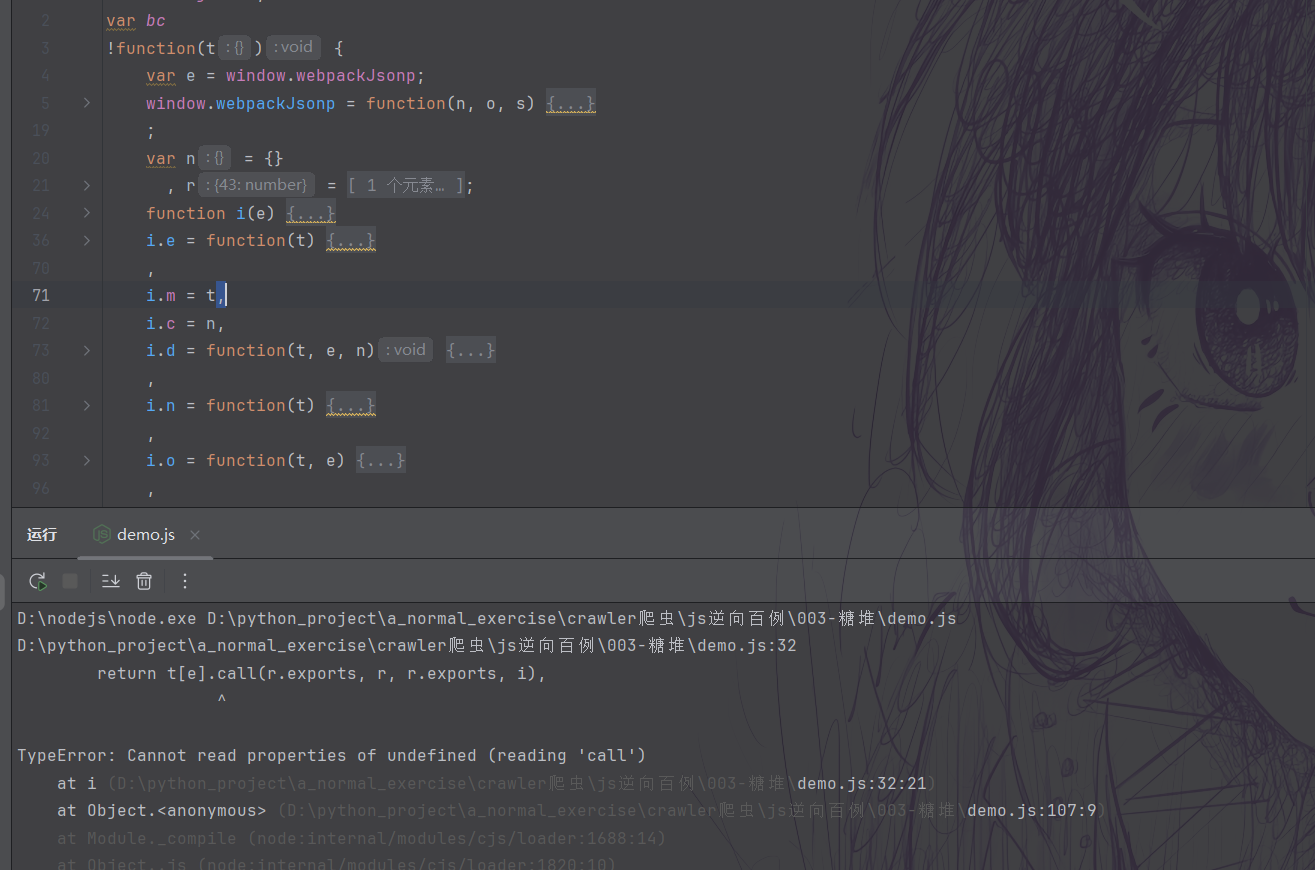The width and height of the screenshot is (1315, 870).
Task: Click the TypeError message in console
Action: (332, 756)
